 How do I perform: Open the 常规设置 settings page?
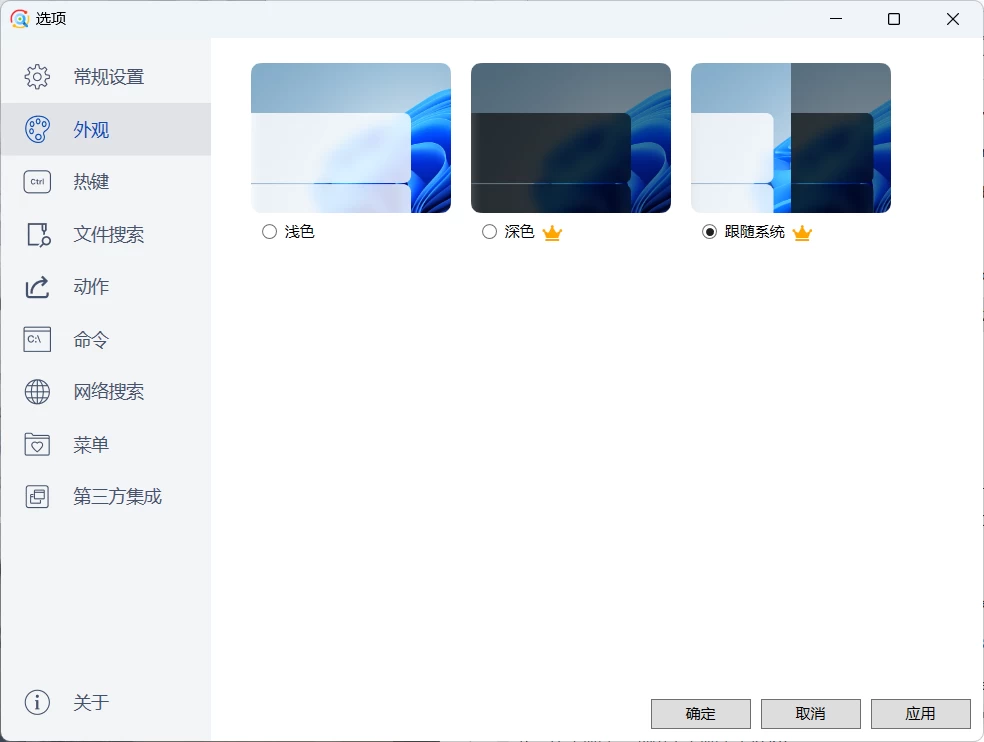[x=105, y=77]
